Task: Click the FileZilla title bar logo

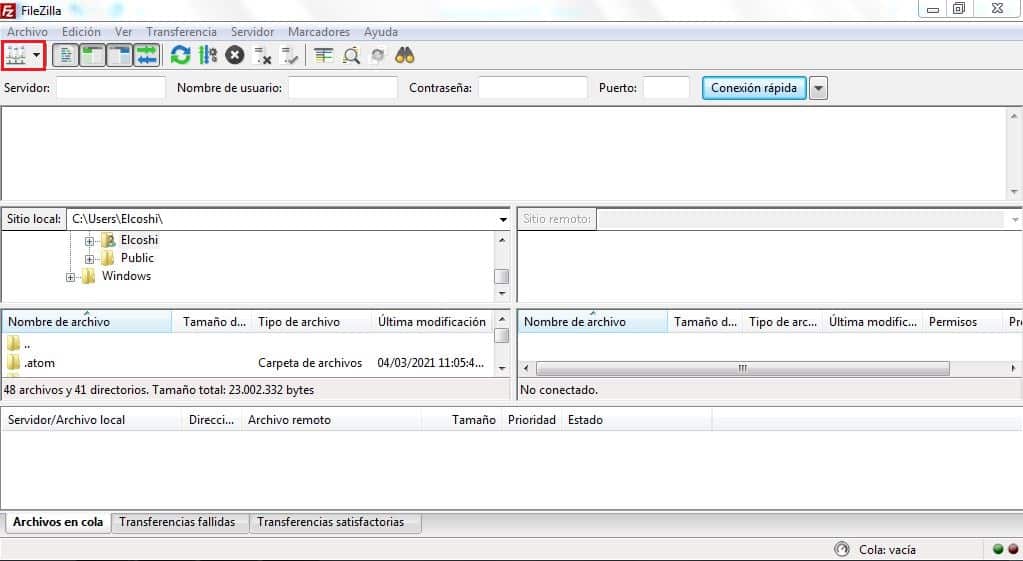Action: [x=8, y=10]
